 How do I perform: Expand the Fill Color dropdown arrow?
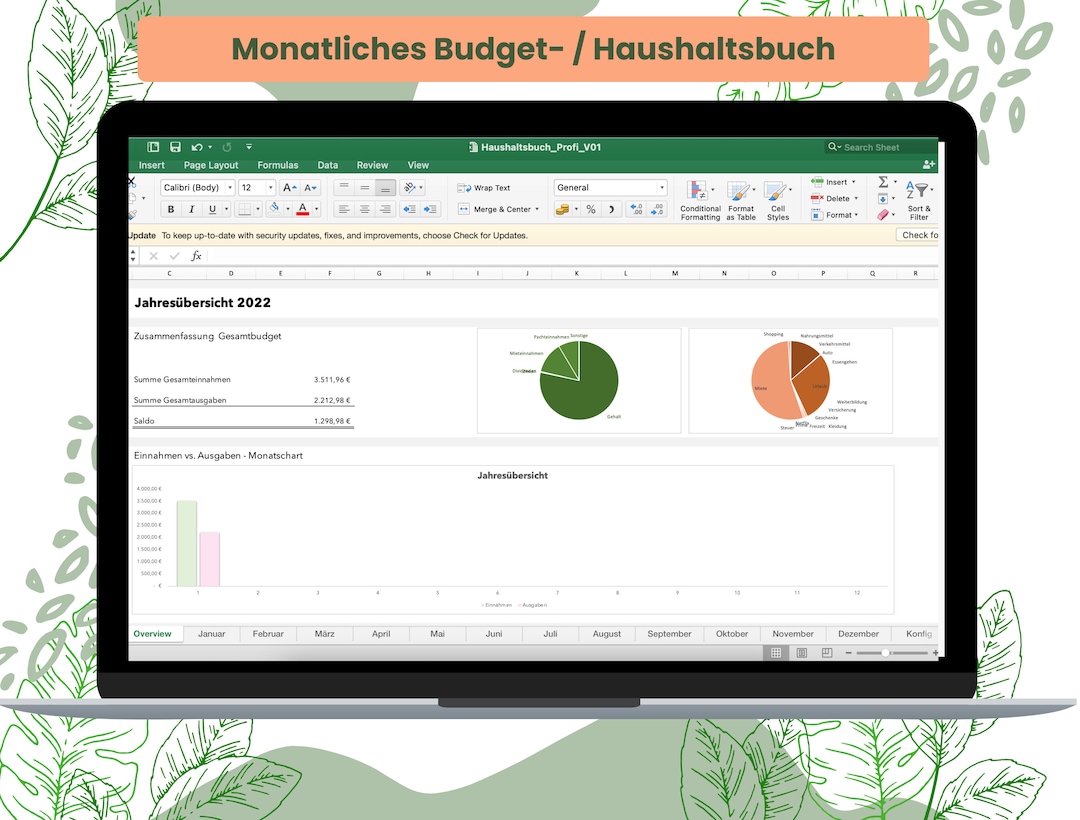pyautogui.click(x=288, y=209)
